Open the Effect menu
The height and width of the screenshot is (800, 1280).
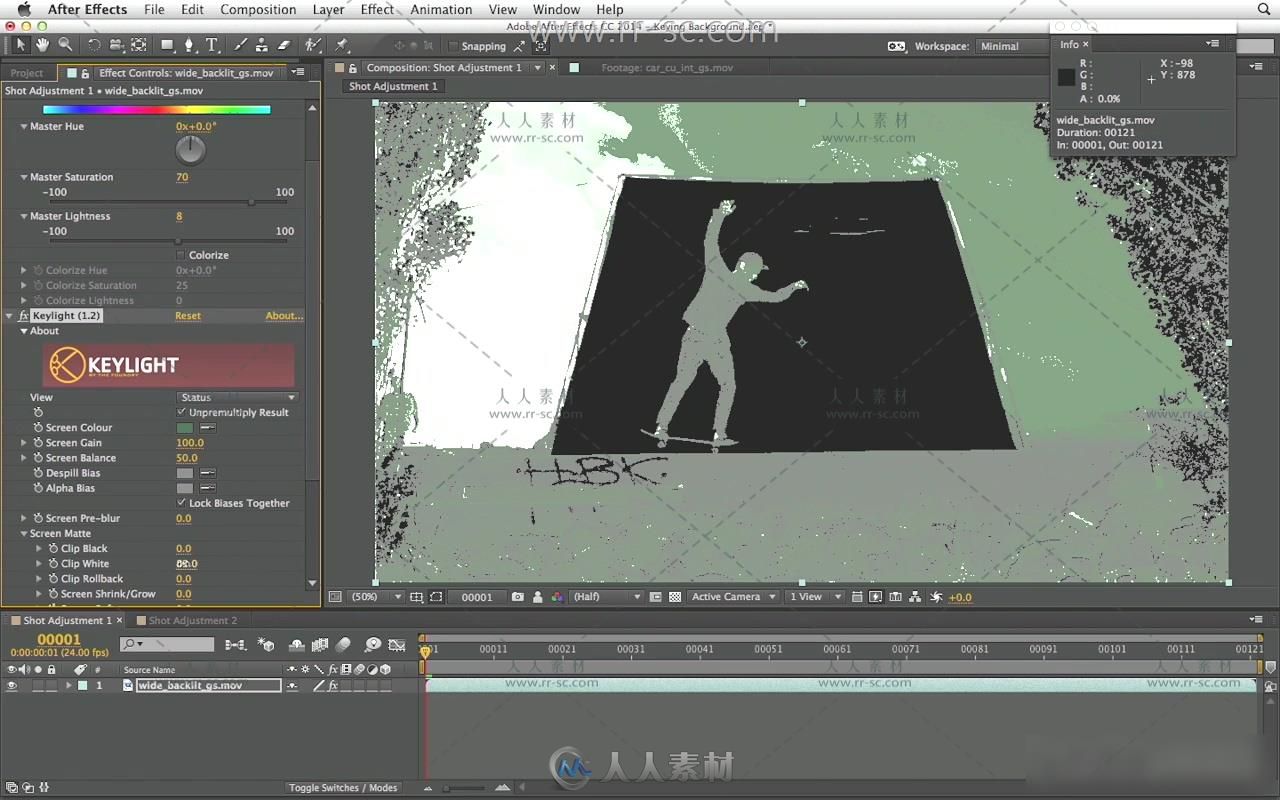coord(377,10)
